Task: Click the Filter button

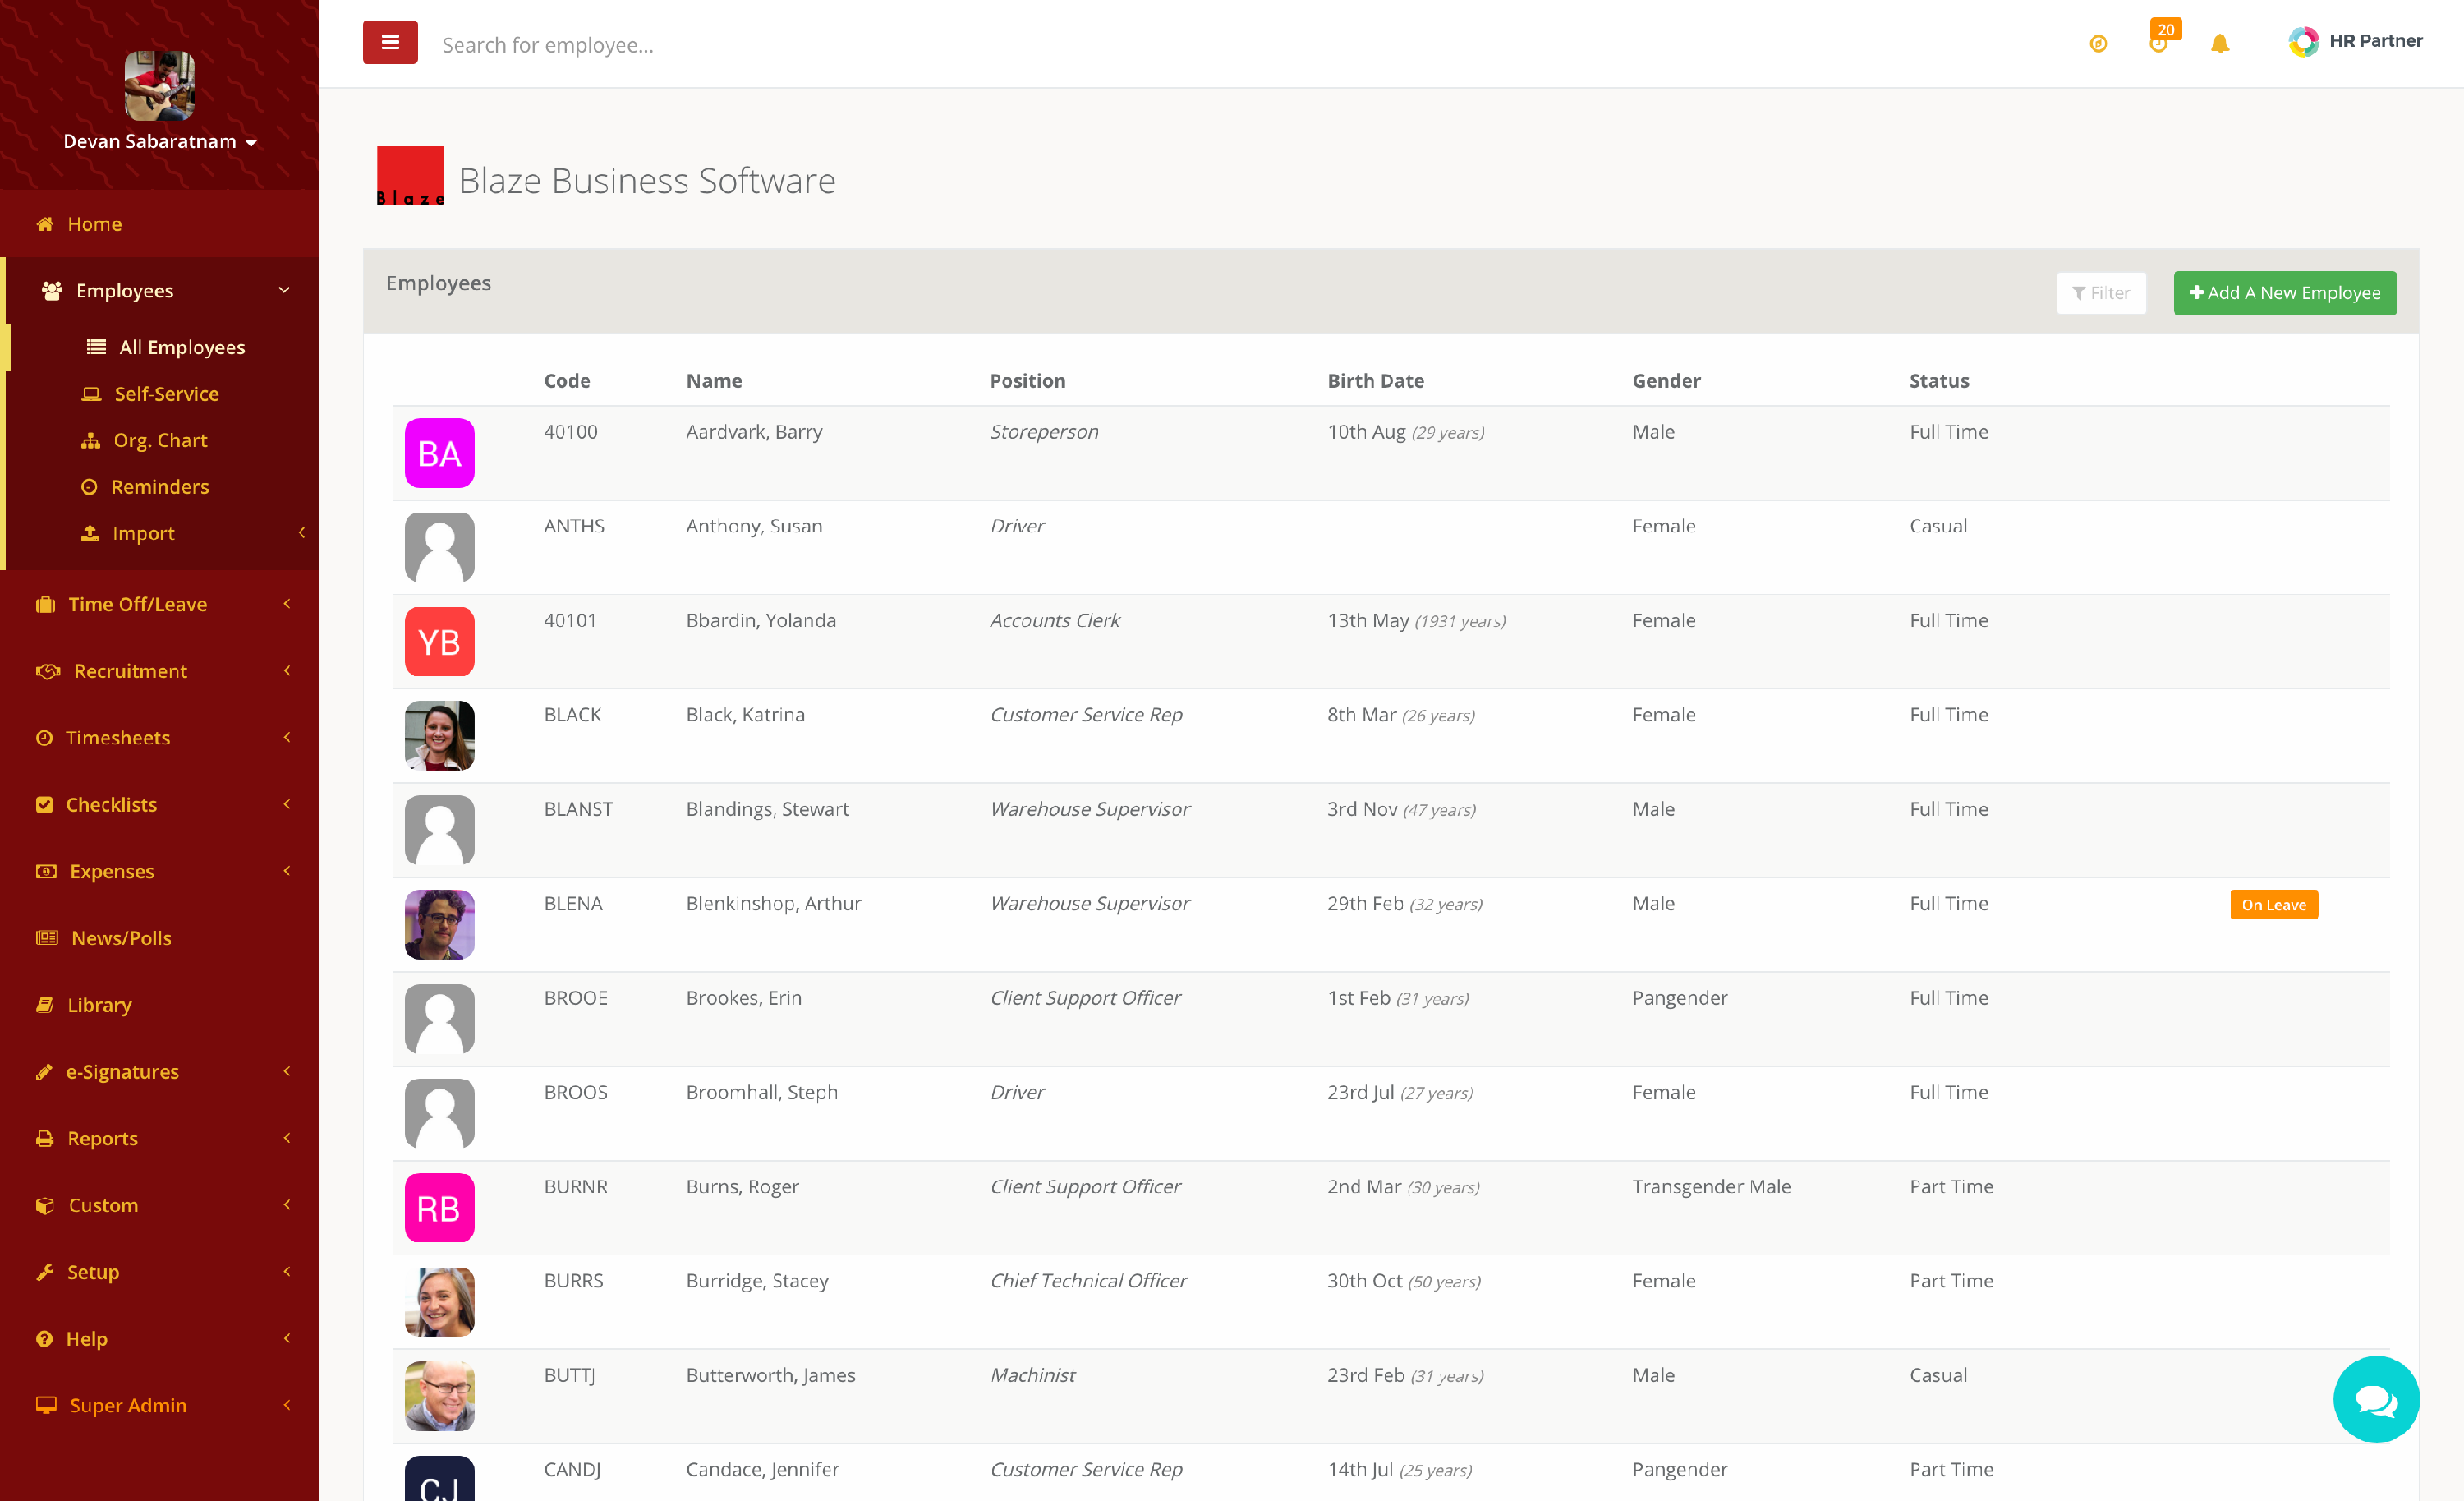Action: (x=2100, y=293)
